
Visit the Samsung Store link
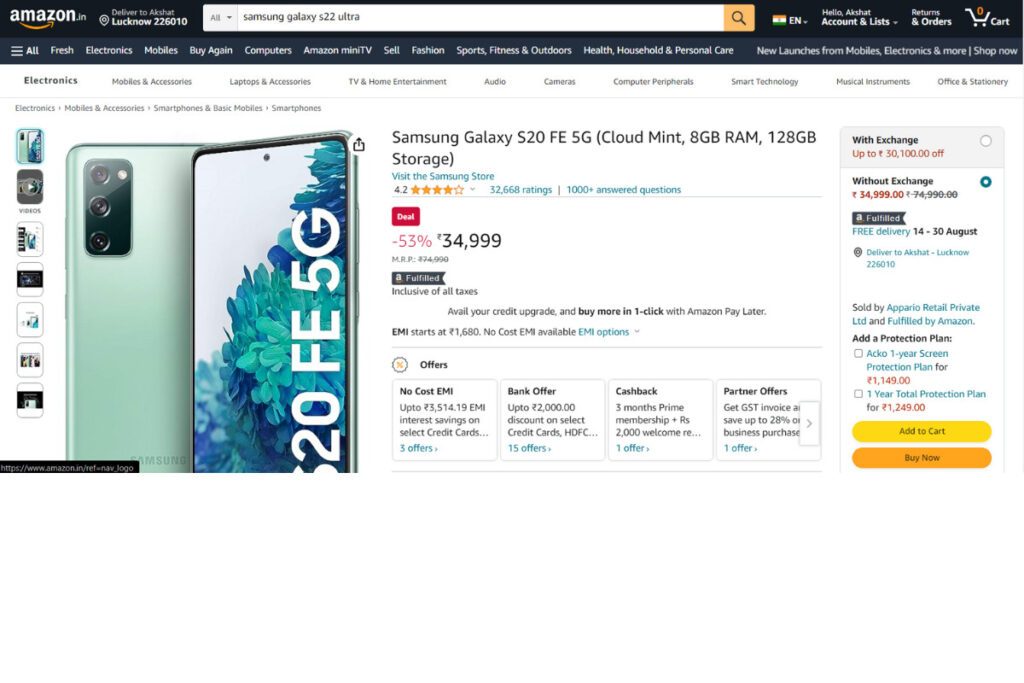(x=443, y=176)
